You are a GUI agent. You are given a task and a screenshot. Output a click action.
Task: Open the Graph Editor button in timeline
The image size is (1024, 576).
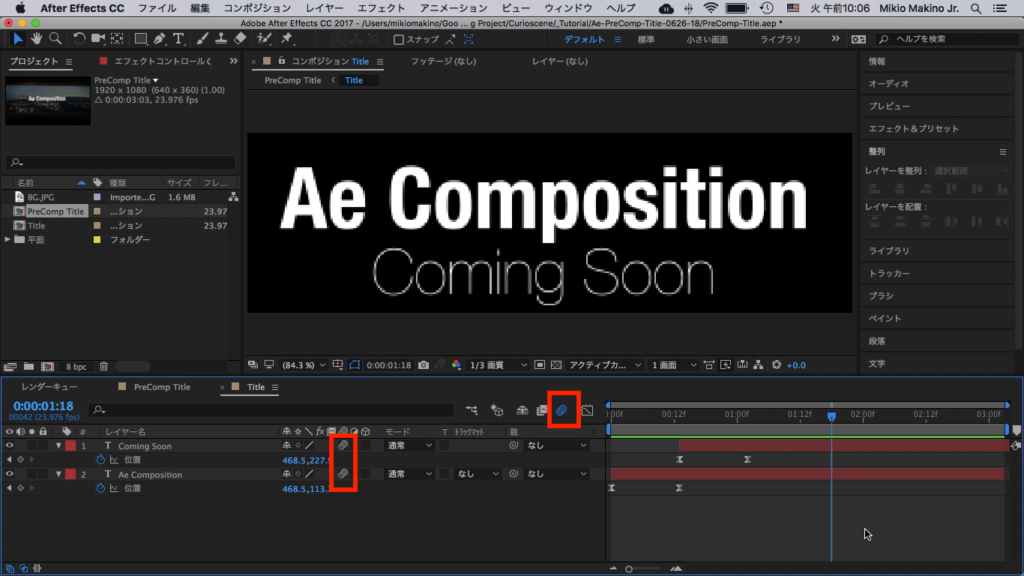tap(587, 410)
